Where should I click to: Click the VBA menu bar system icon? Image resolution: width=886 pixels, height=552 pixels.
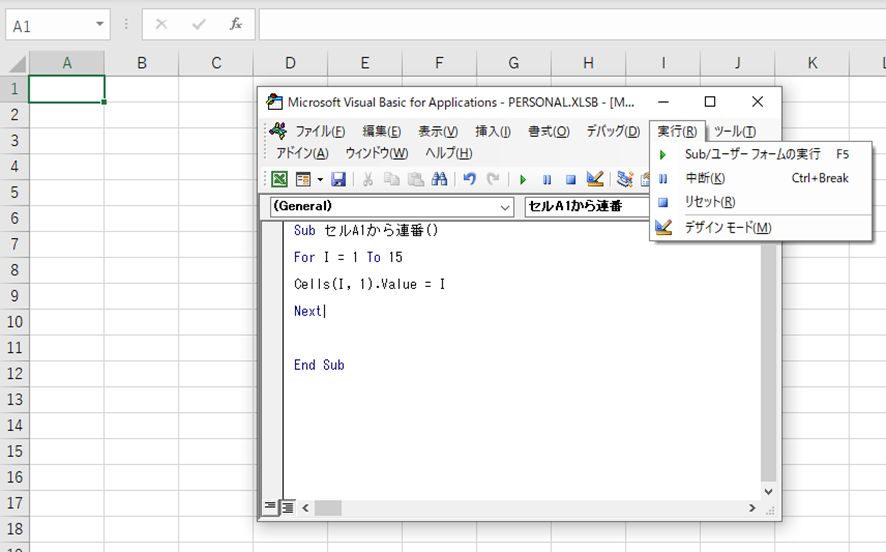277,131
